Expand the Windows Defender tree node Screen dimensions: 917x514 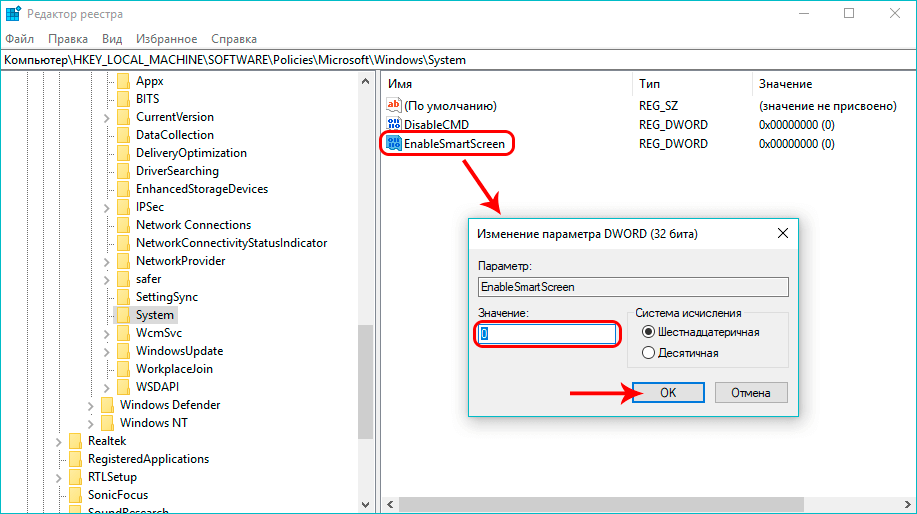(x=90, y=406)
